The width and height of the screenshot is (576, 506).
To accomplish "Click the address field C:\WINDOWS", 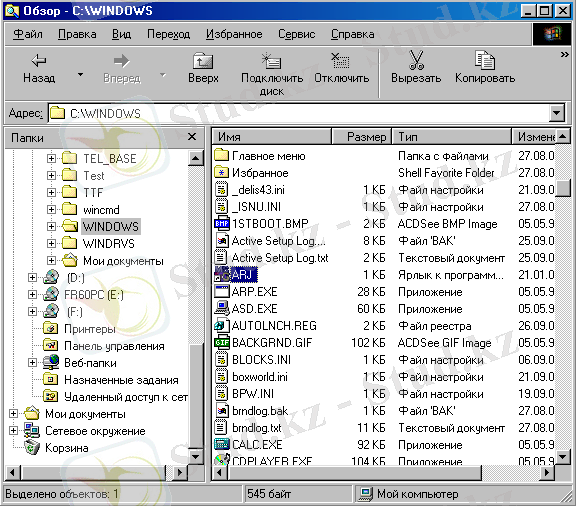I will coord(299,113).
